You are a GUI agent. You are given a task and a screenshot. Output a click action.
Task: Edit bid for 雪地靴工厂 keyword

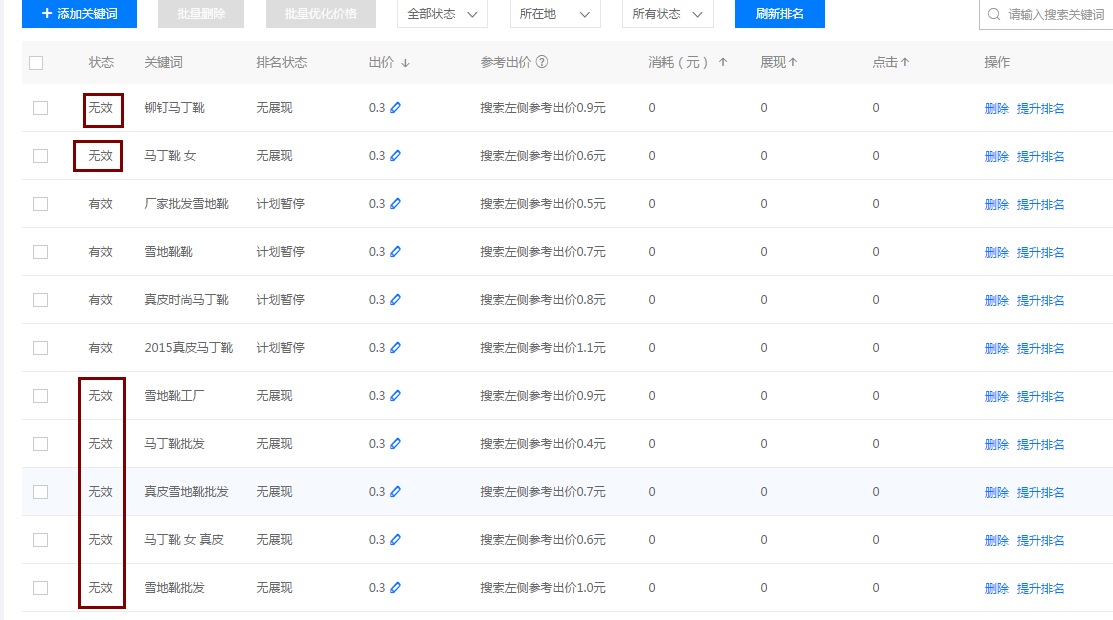395,396
